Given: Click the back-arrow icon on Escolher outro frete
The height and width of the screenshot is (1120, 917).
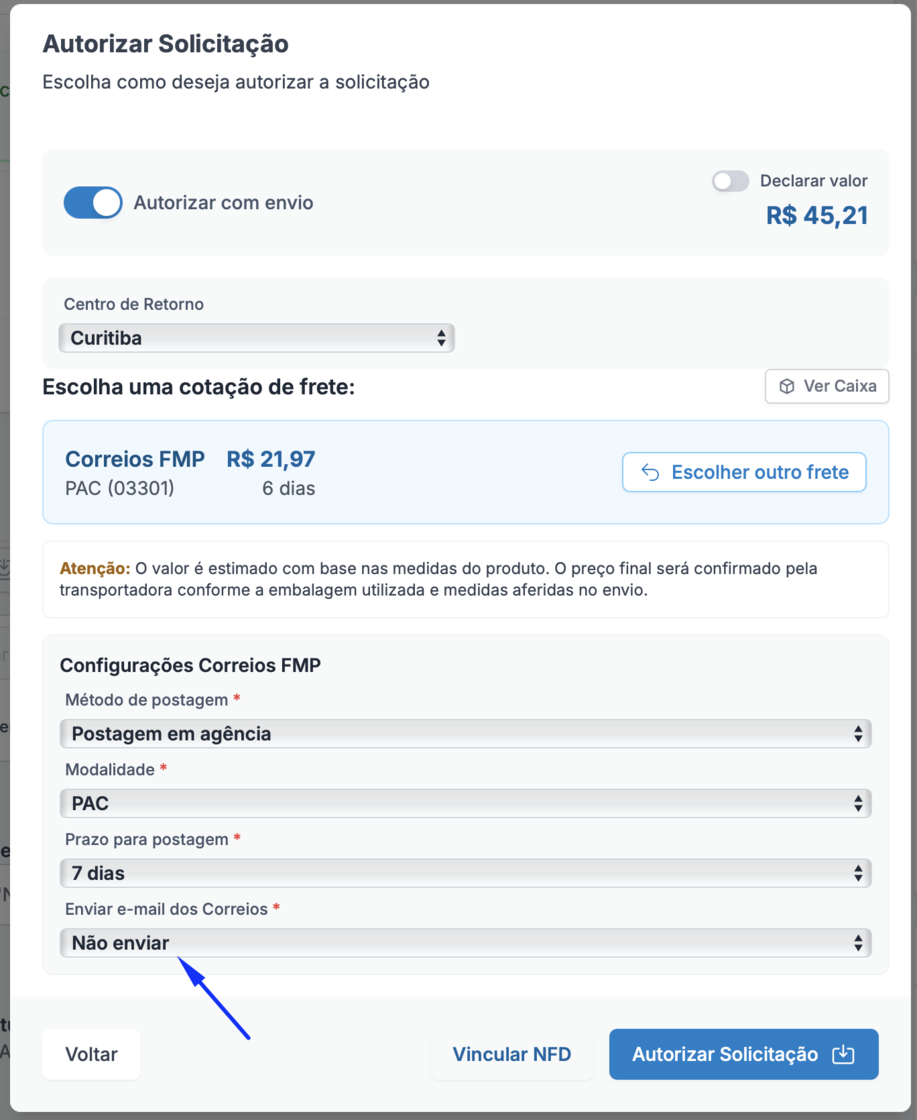Looking at the screenshot, I should tap(650, 473).
